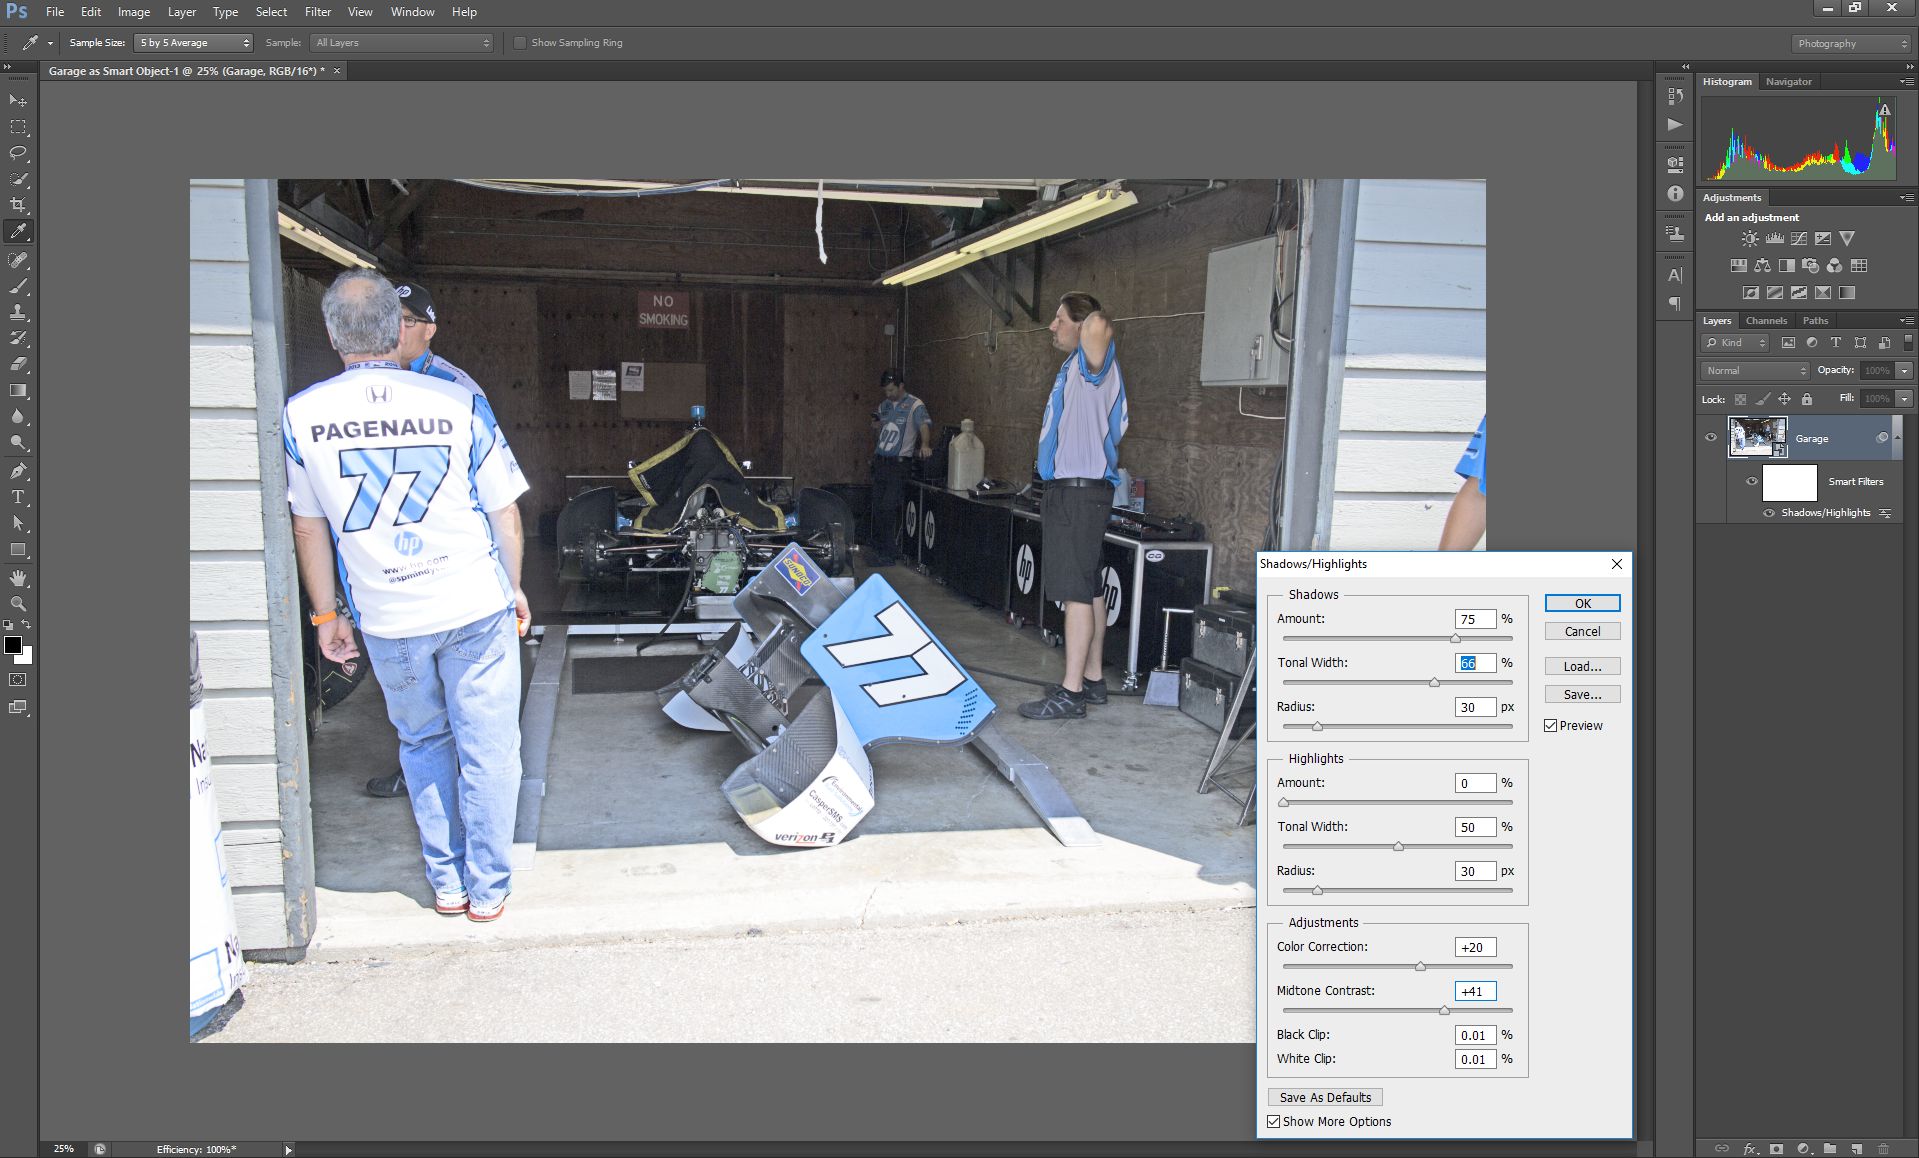1919x1158 pixels.
Task: Select the Rectangular Marquee tool
Action: click(x=18, y=127)
